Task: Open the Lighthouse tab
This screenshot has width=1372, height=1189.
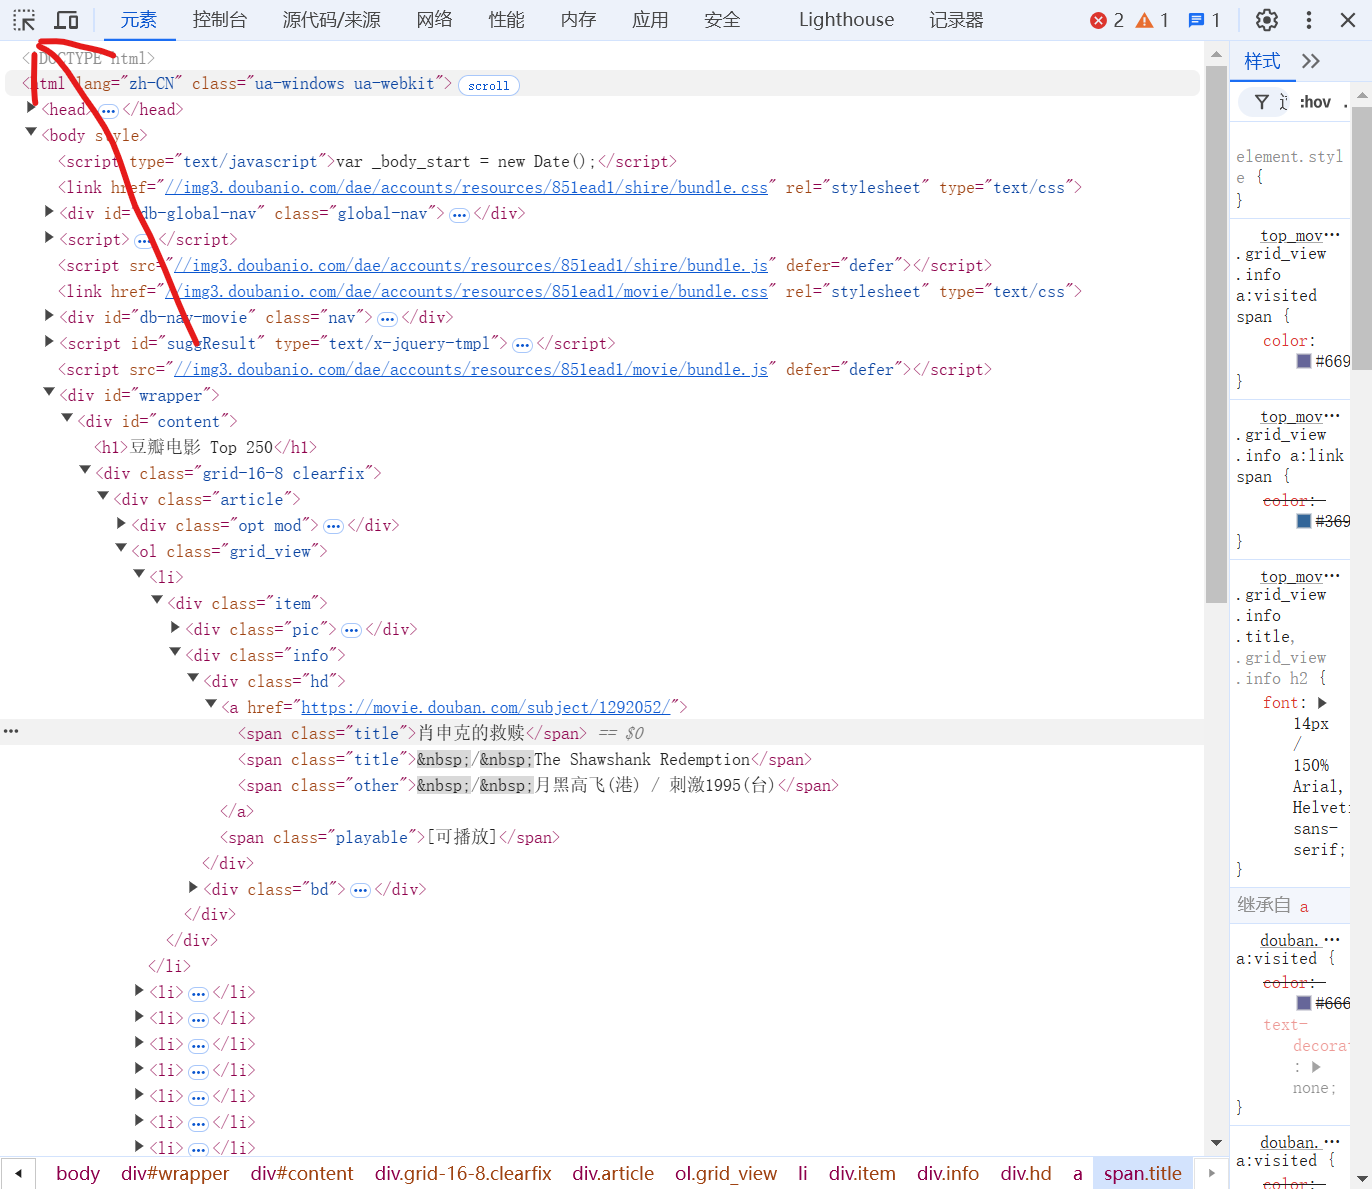Action: [847, 20]
